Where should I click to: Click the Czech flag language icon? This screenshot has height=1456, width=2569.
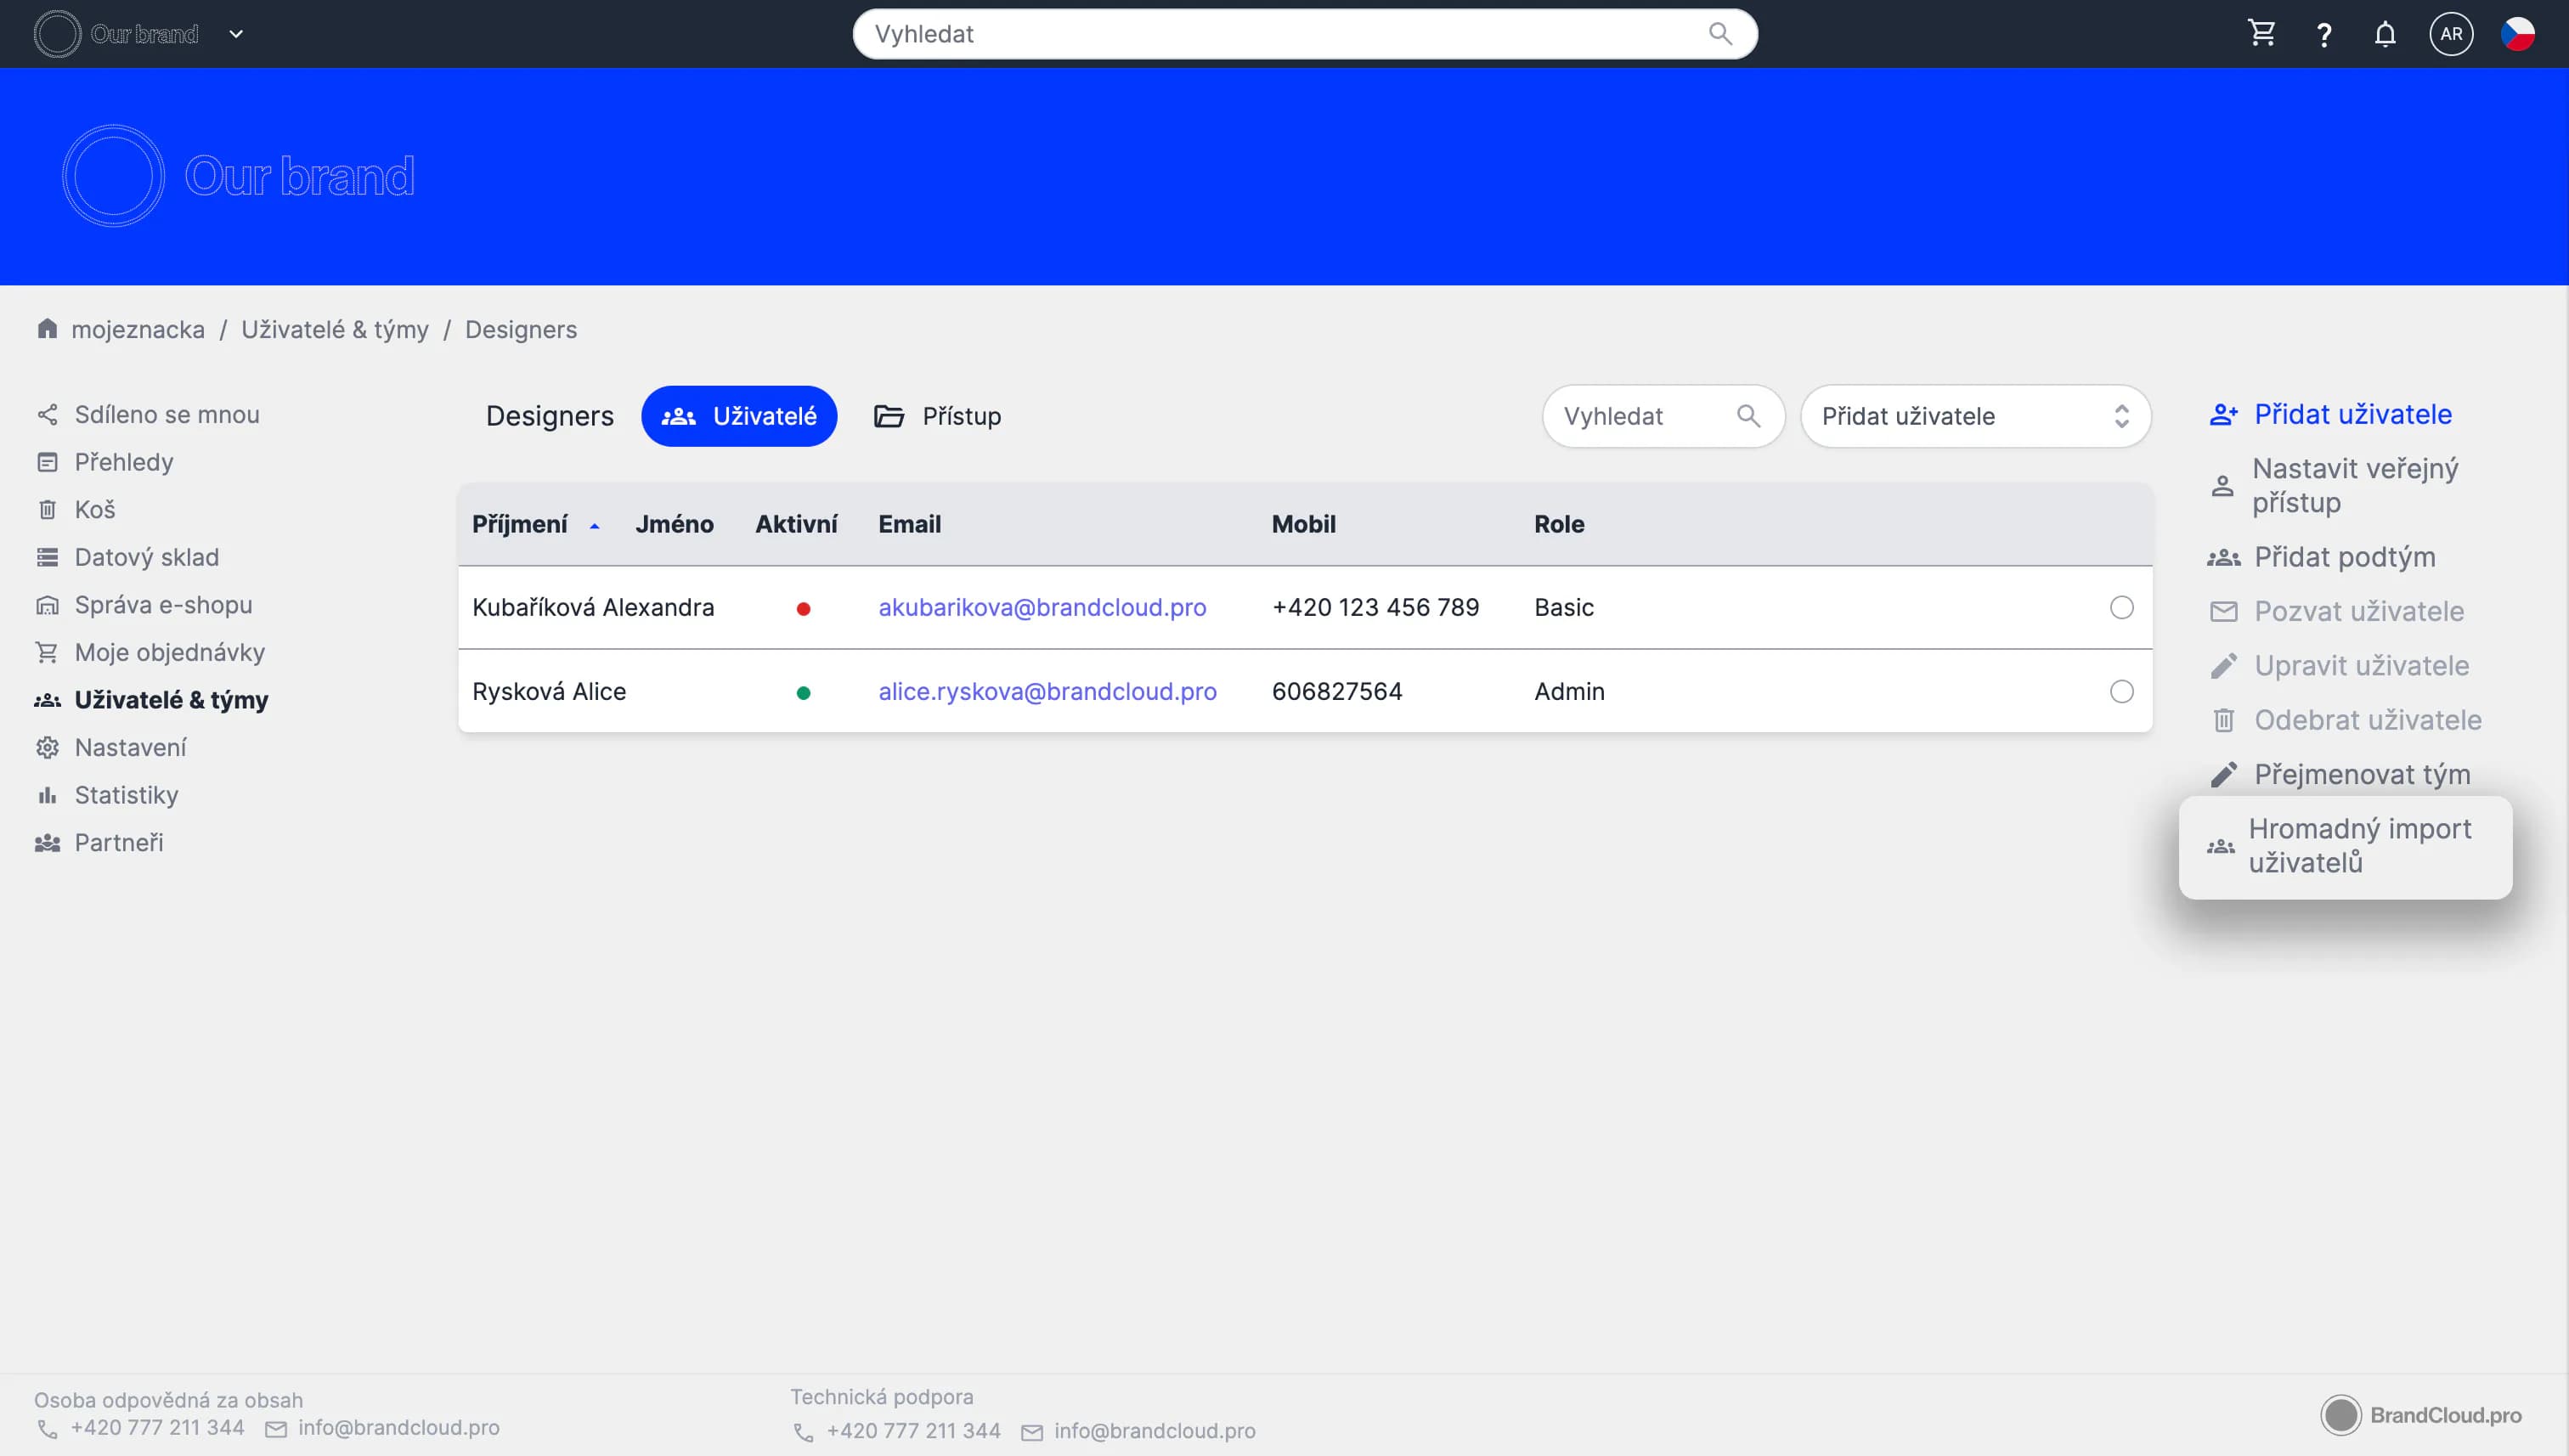(x=2516, y=34)
